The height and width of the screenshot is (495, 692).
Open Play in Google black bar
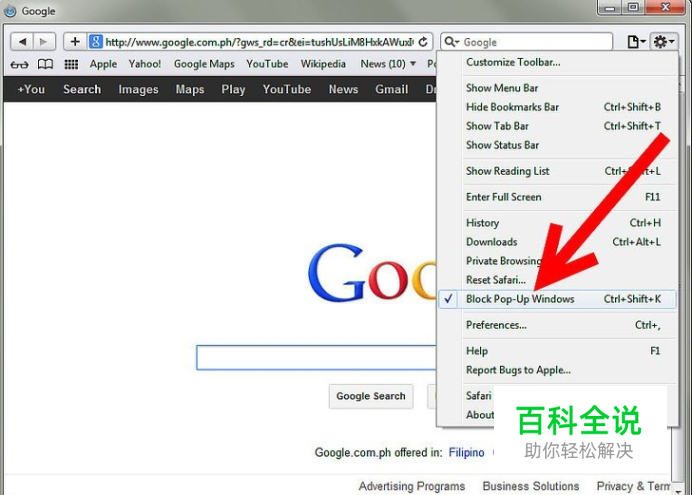(x=233, y=89)
